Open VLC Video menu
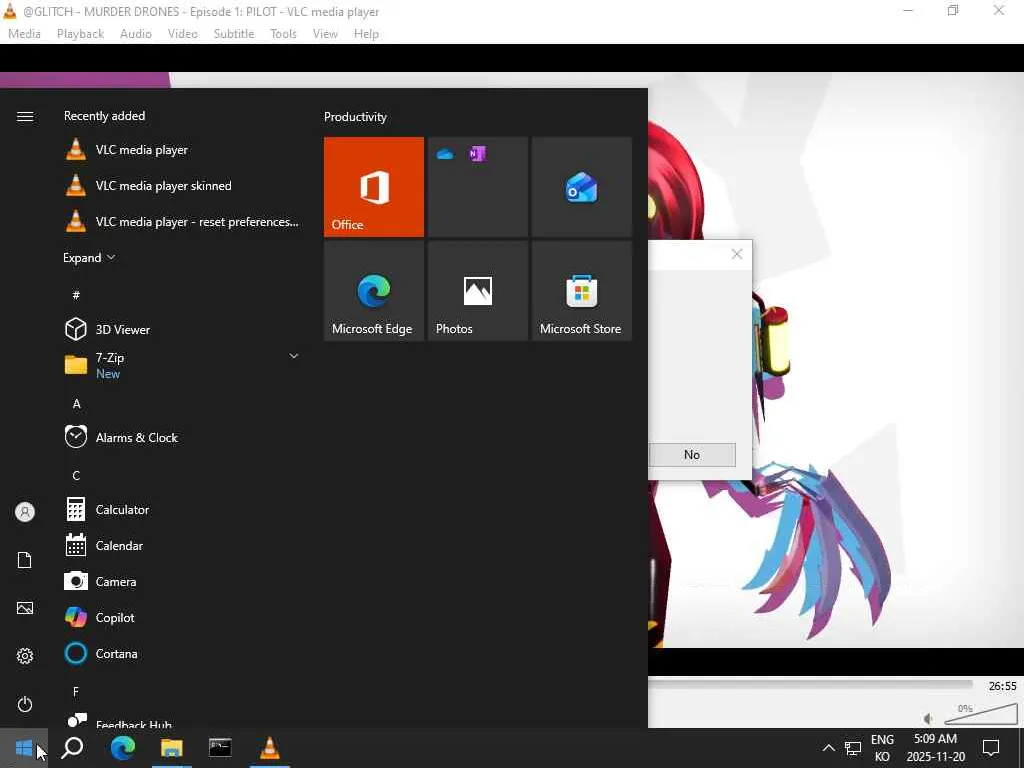 (183, 33)
